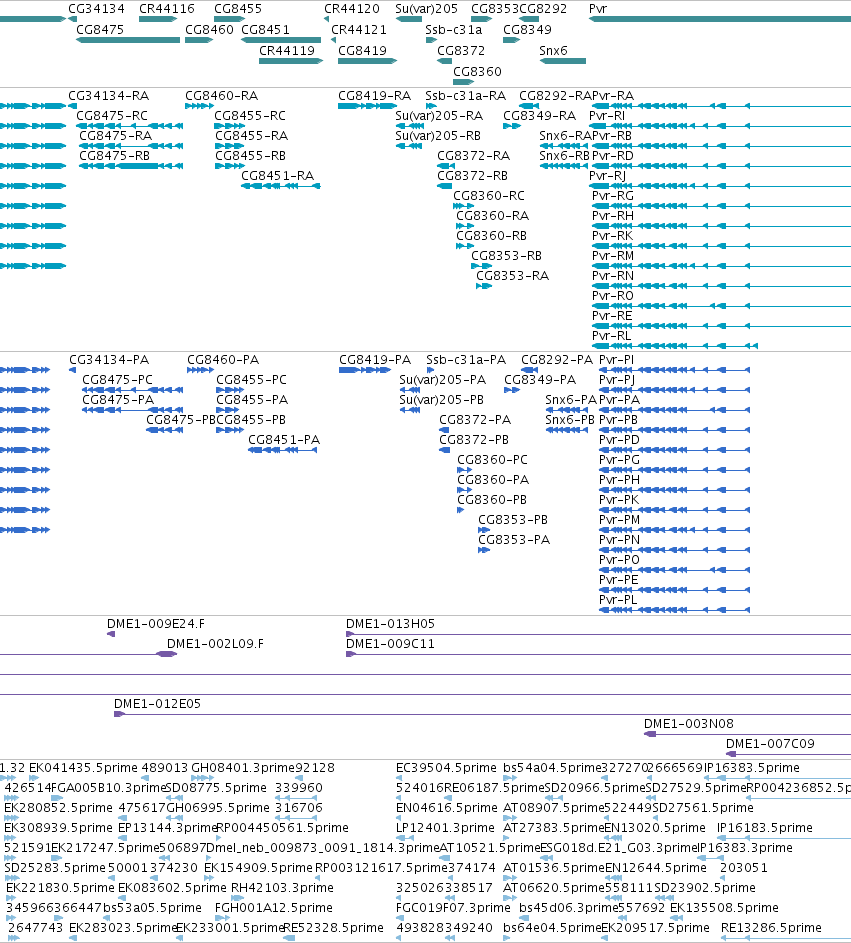Click the CG8451 gene label
This screenshot has width=851, height=943.
(265, 29)
